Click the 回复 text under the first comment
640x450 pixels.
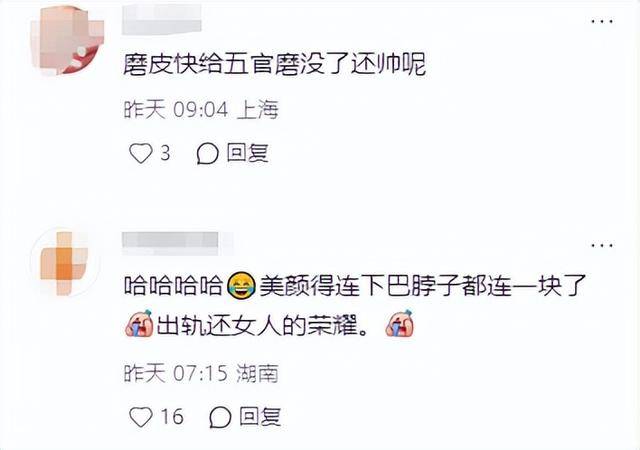tap(247, 153)
